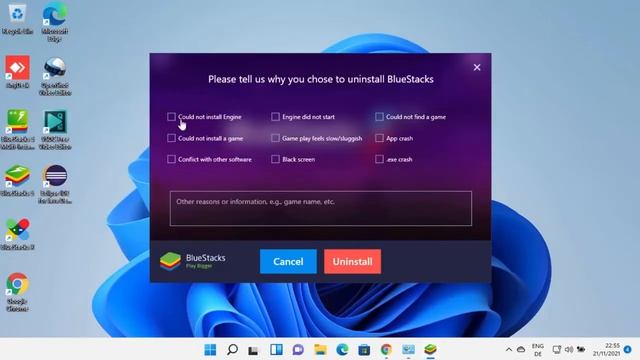Image resolution: width=640 pixels, height=360 pixels.
Task: Switch to BlueStacks in the taskbar
Action: tap(430, 350)
